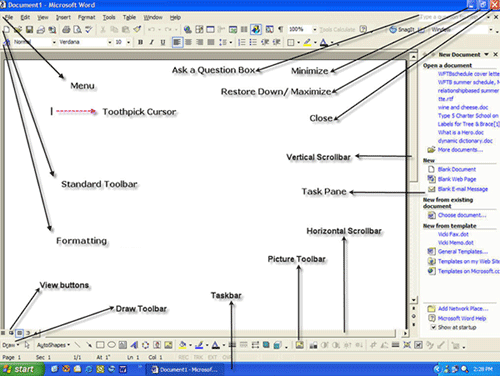This screenshot has height=376, width=500.
Task: Click the Font Color button on Formatting toolbar
Action: point(323,42)
